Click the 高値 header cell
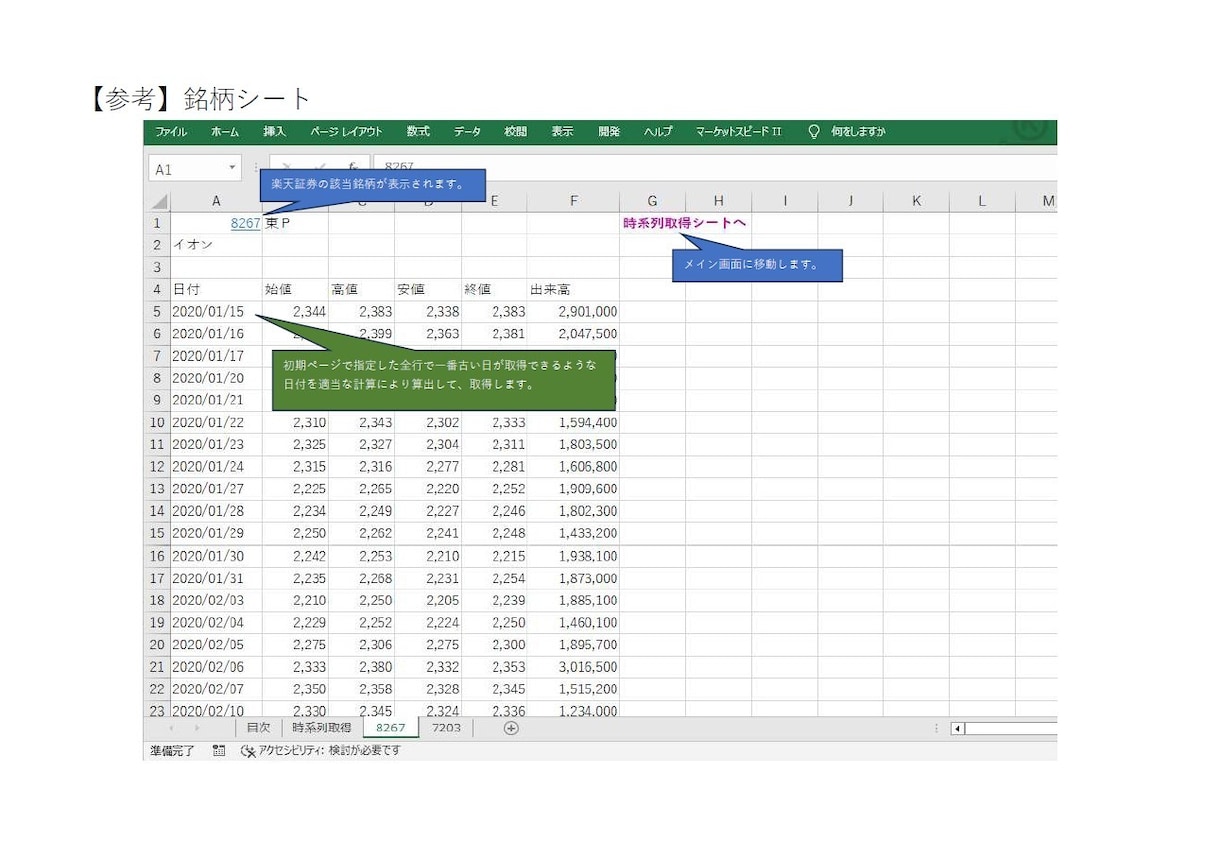Image resolution: width=1220 pixels, height=859 pixels. pos(361,290)
